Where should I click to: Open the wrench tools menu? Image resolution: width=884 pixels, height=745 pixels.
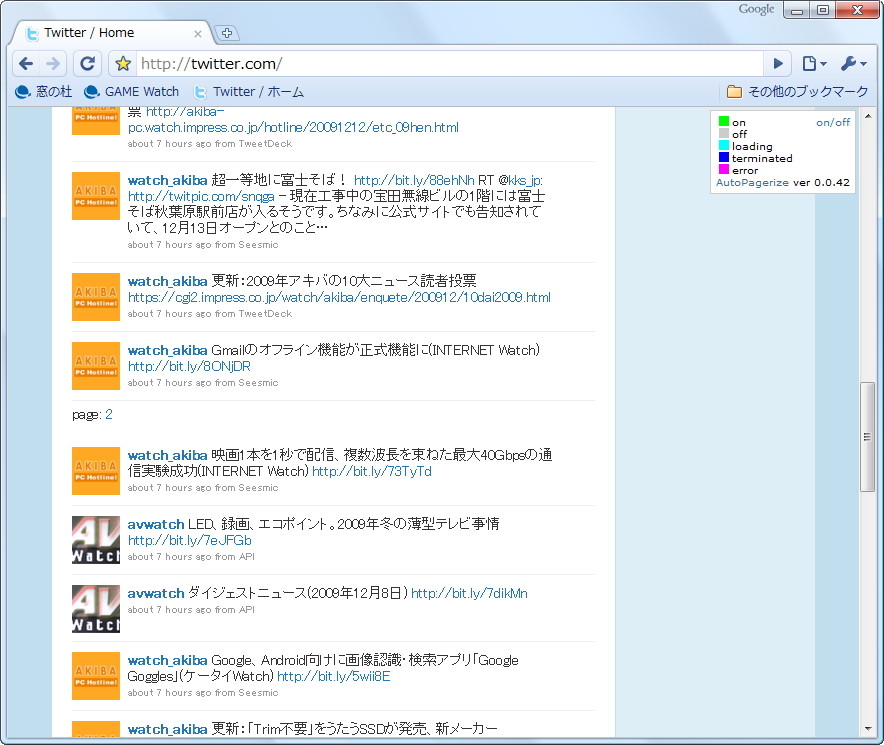tap(850, 63)
